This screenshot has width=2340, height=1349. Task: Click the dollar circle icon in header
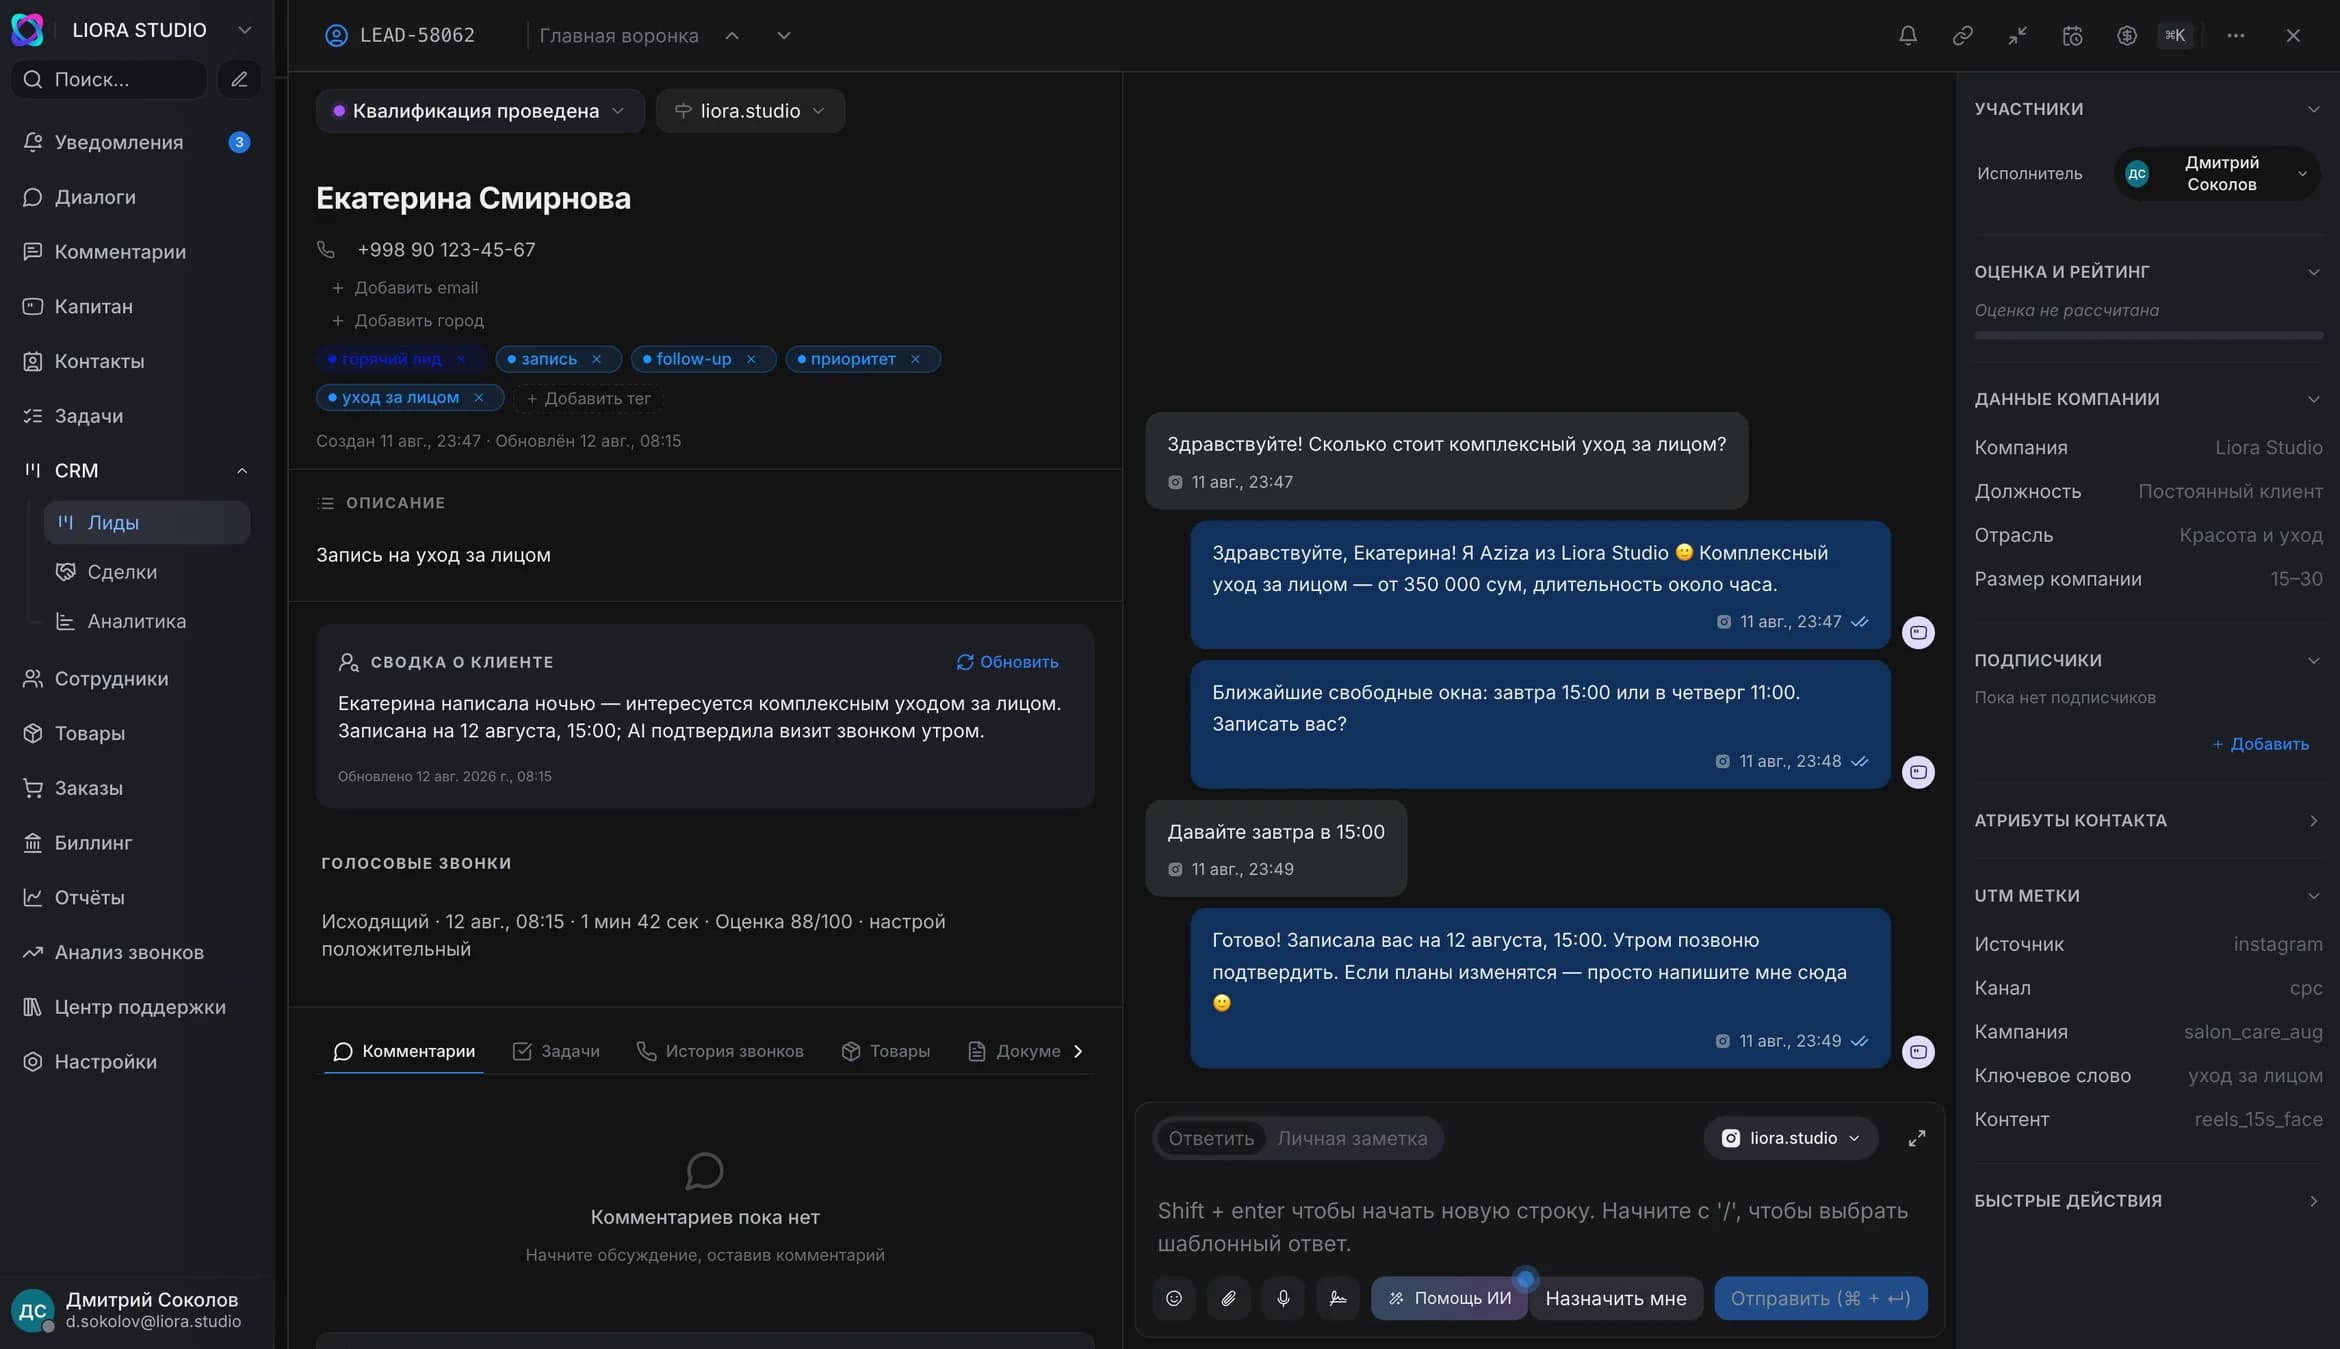[2126, 35]
